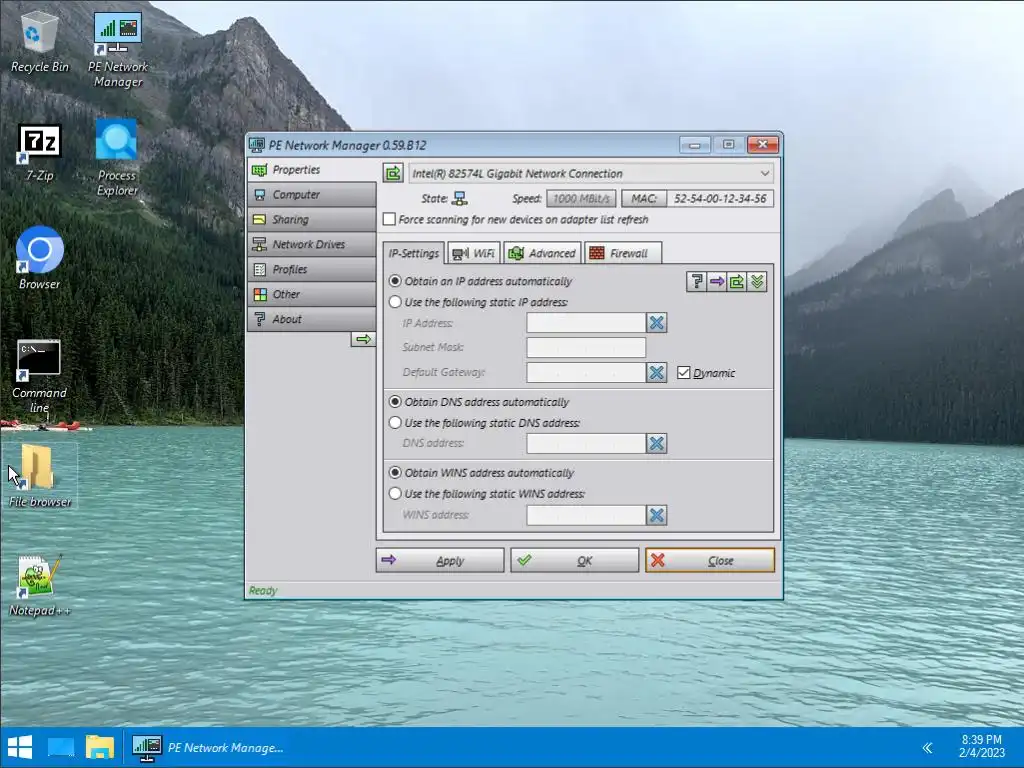Select the Browser desktop icon
Viewport: 1024px width, 768px height.
click(x=39, y=258)
